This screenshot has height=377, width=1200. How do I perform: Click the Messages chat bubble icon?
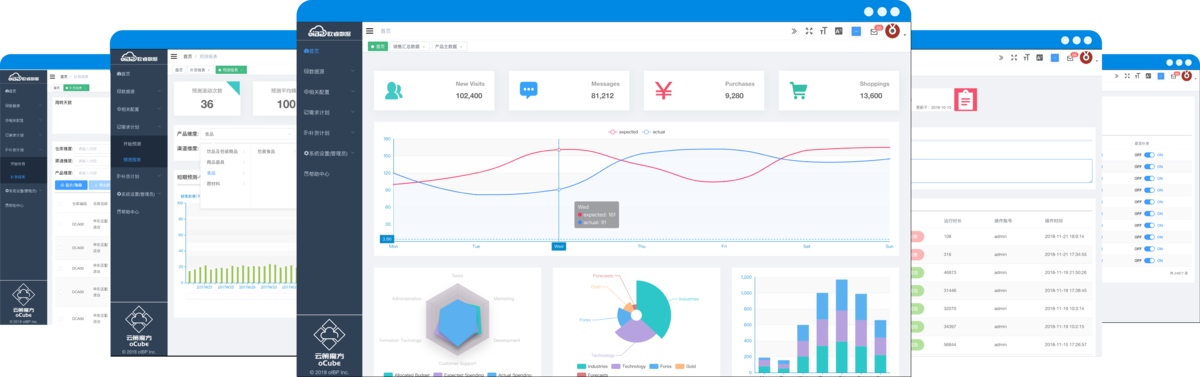pos(528,90)
